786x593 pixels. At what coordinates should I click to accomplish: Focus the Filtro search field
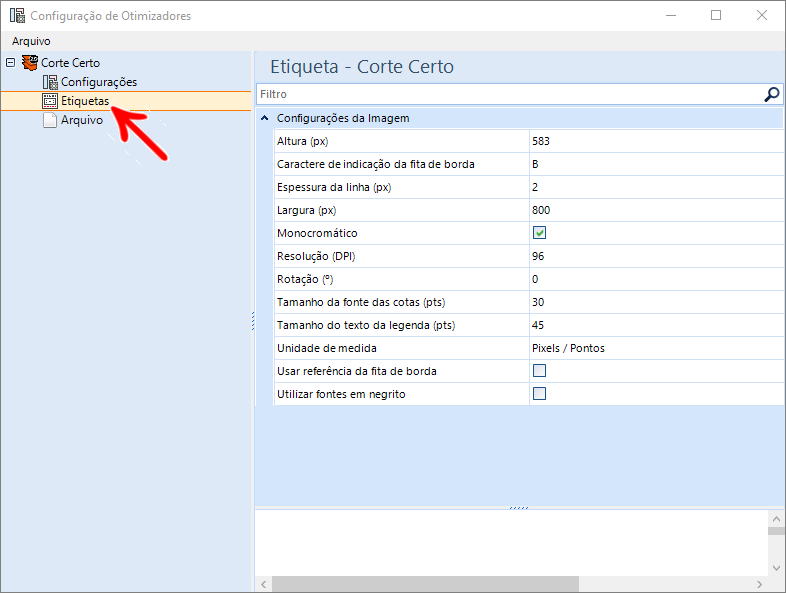[509, 94]
